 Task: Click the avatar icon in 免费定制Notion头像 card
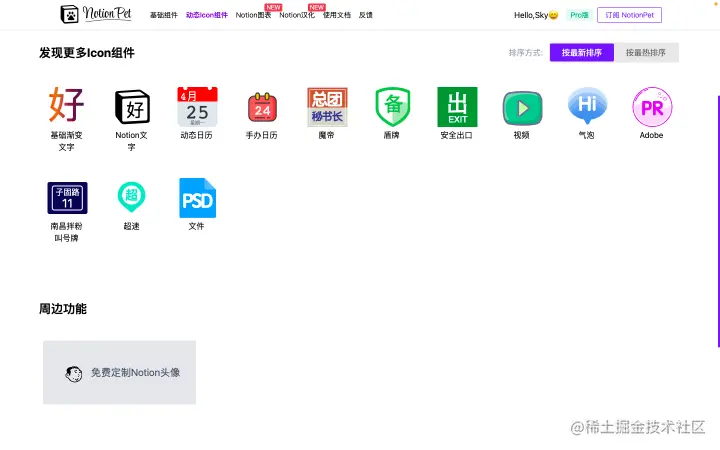point(73,374)
